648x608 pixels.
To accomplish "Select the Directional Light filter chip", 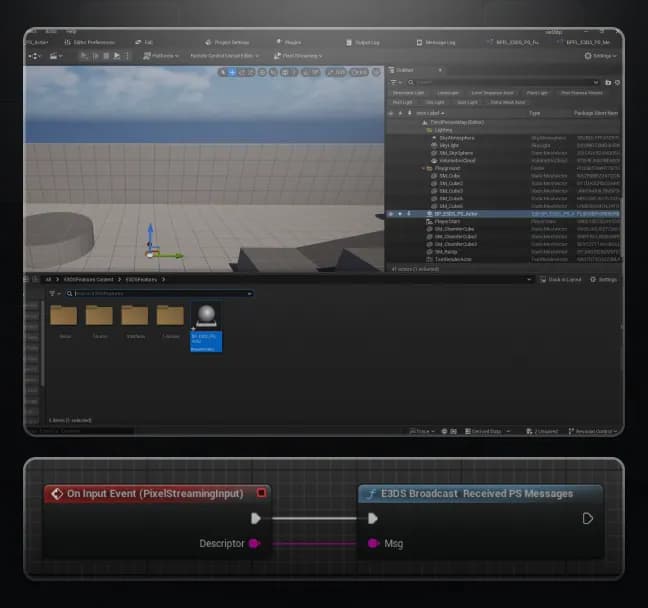I will [x=408, y=93].
